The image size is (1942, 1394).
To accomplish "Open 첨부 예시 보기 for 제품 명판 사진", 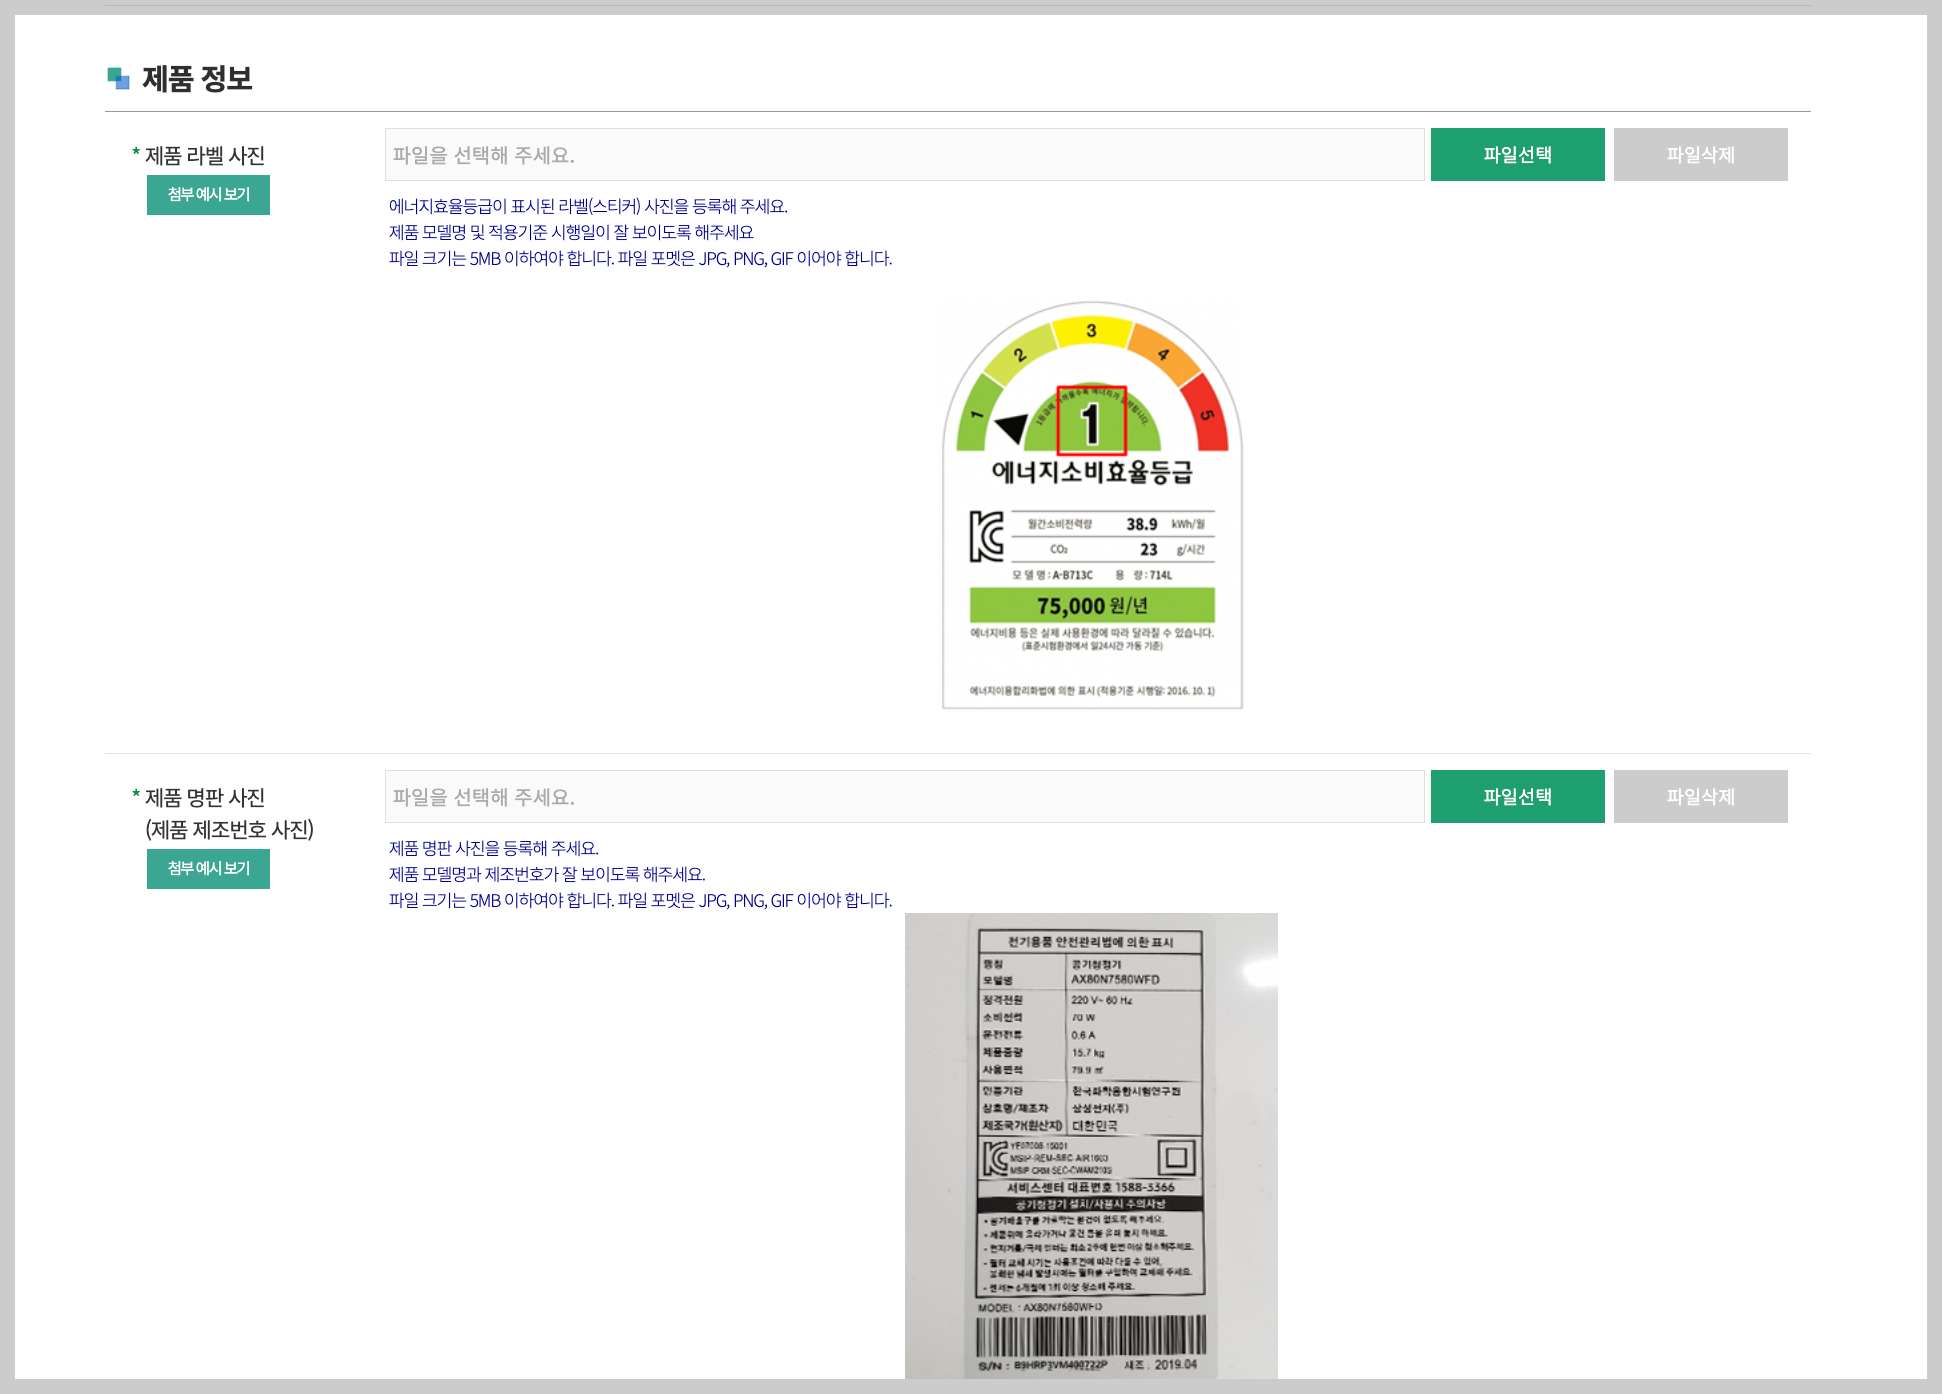I will coord(208,869).
